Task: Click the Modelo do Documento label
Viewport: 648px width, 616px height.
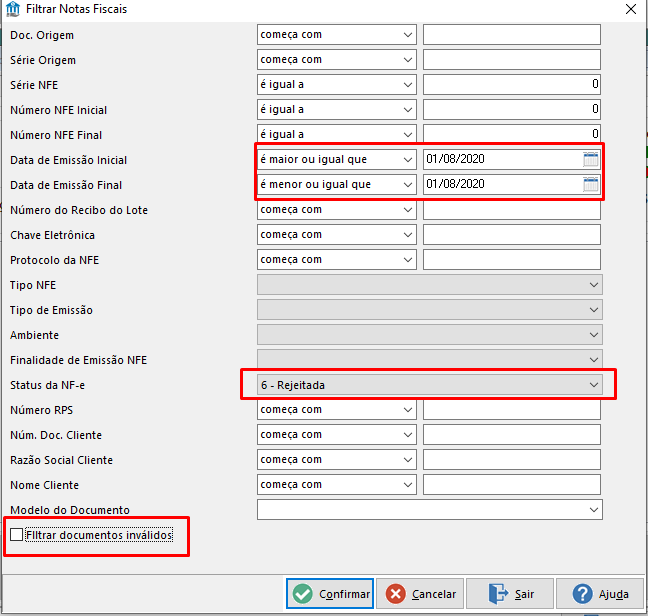Action: coord(70,510)
